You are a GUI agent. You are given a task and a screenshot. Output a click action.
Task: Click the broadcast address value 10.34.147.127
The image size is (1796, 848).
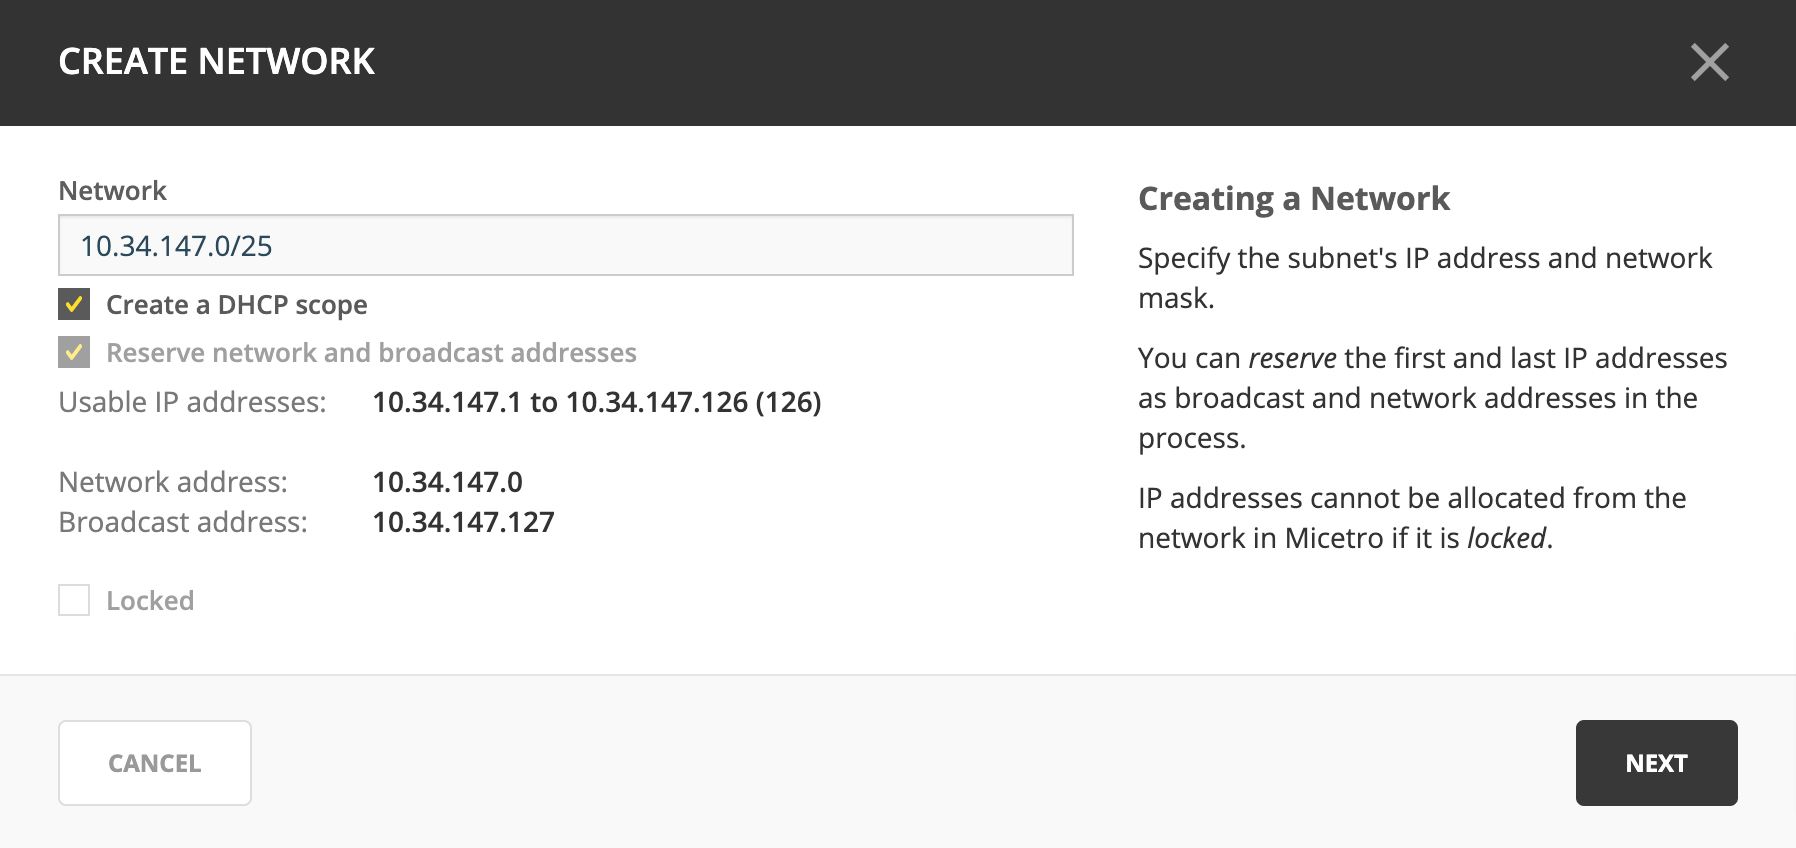coord(464,522)
